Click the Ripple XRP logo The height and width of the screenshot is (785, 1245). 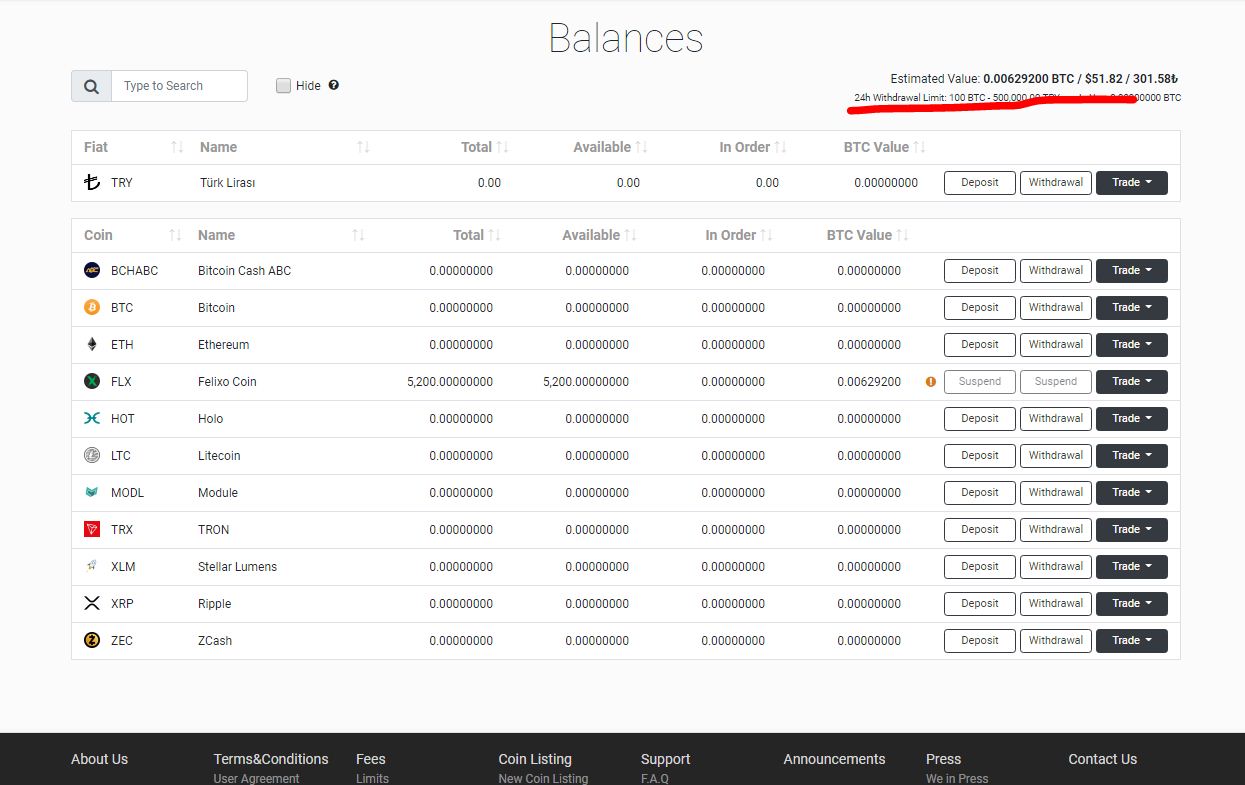pos(92,603)
